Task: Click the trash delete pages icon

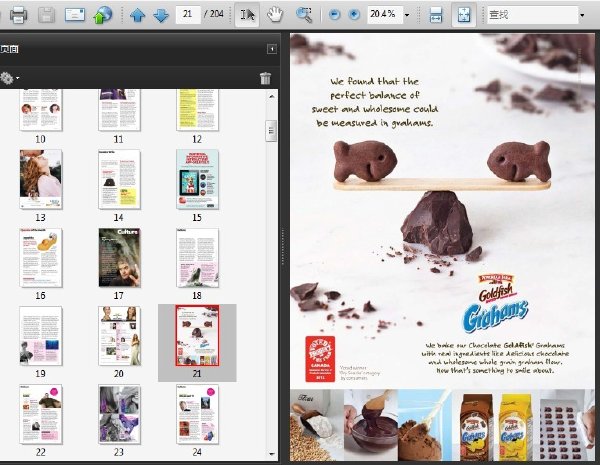Action: [x=265, y=78]
